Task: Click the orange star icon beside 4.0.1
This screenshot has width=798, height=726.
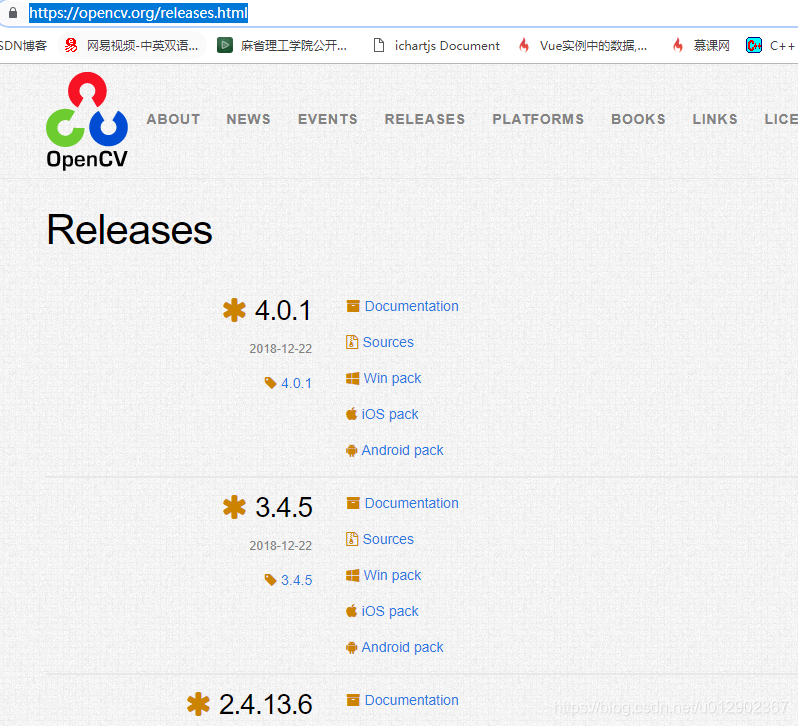Action: coord(234,309)
